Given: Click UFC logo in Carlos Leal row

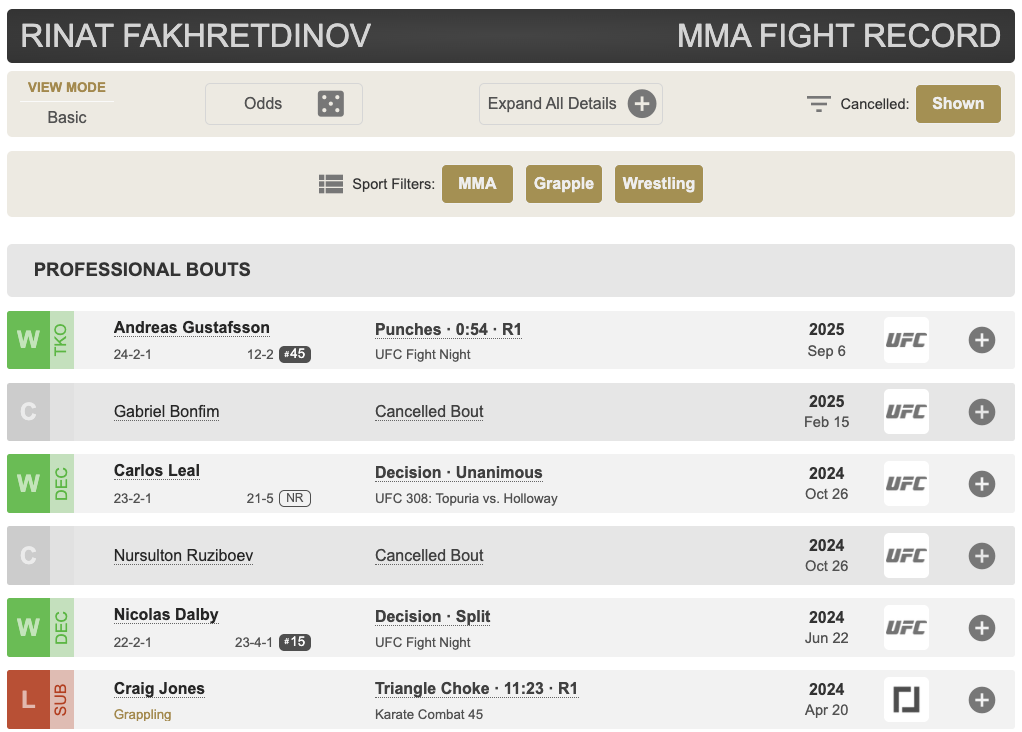Looking at the screenshot, I should (906, 484).
